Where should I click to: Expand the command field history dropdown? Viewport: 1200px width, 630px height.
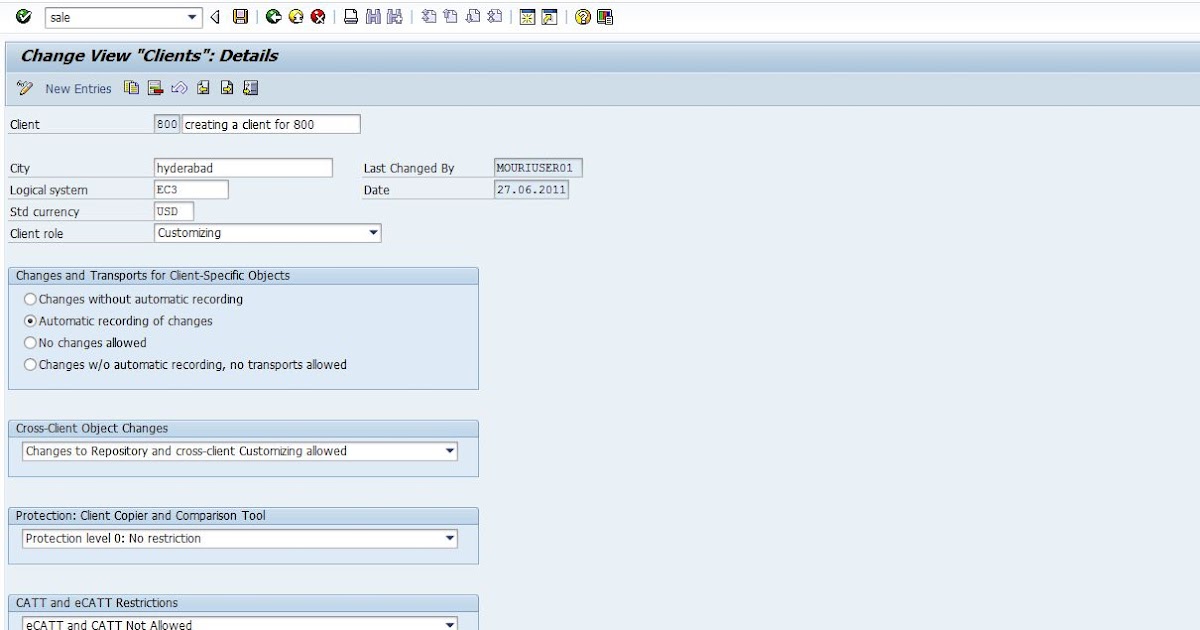coord(194,16)
